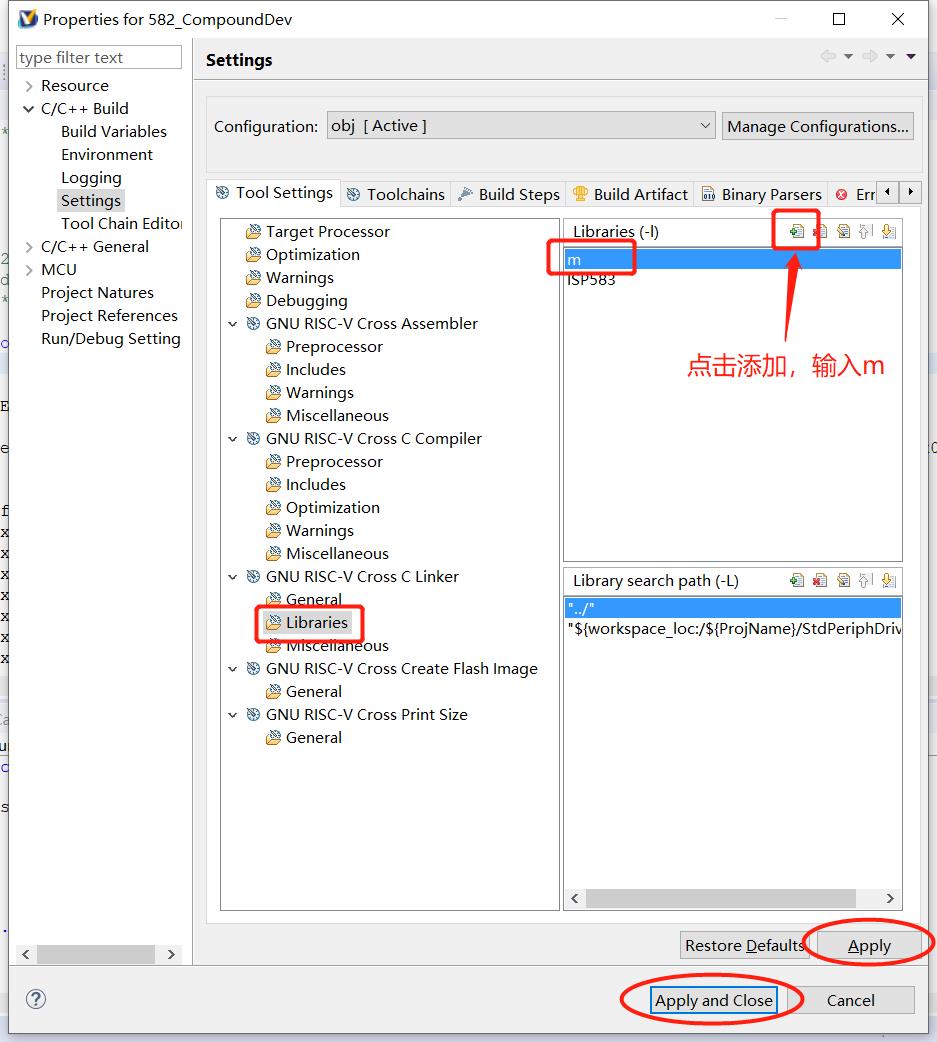Collapse the C/C++ Build tree node
Image resolution: width=937 pixels, height=1042 pixels.
[28, 109]
